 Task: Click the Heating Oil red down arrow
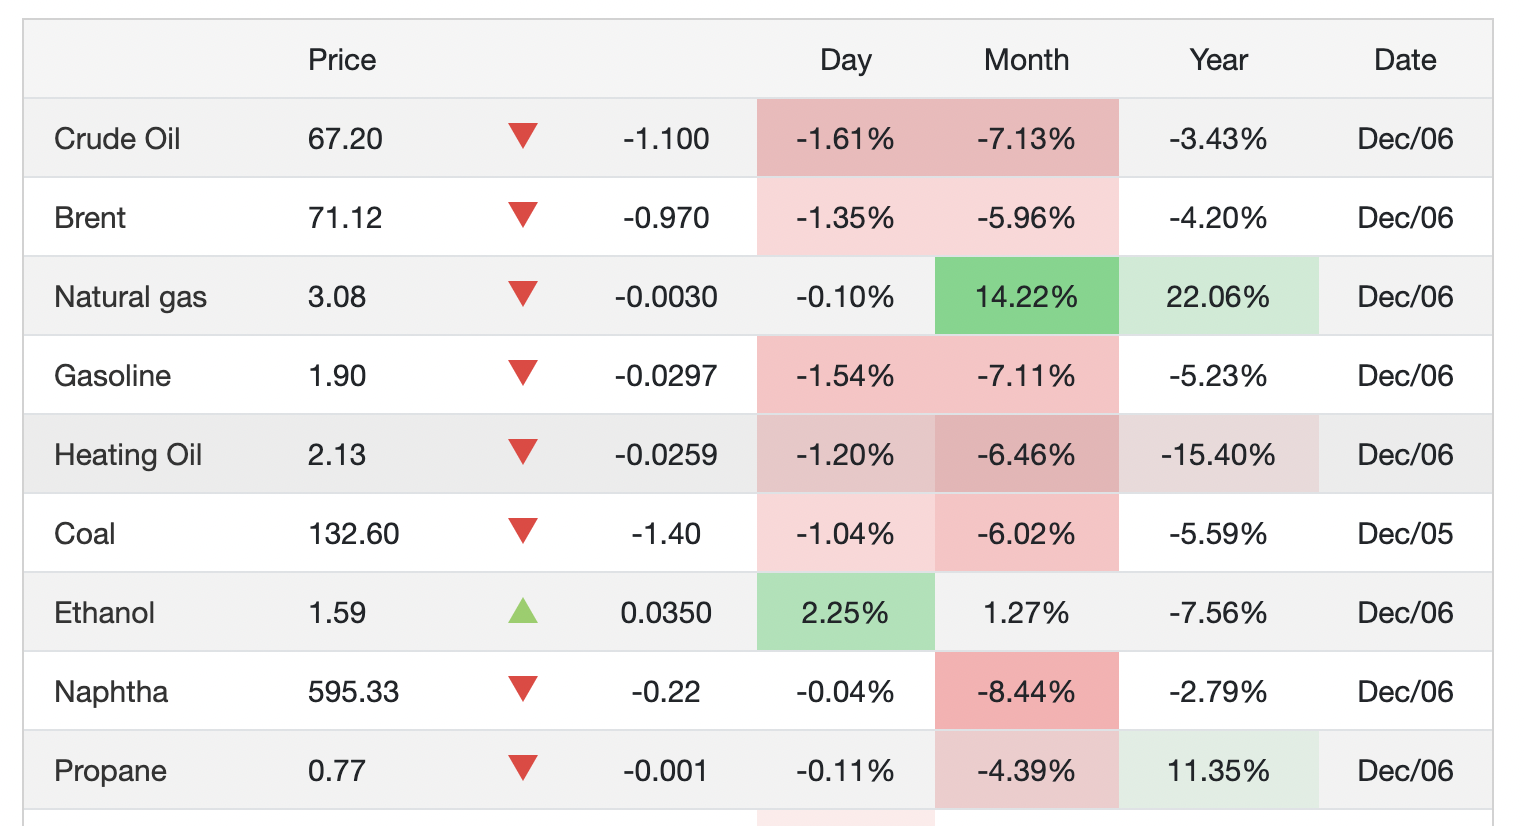(x=523, y=452)
